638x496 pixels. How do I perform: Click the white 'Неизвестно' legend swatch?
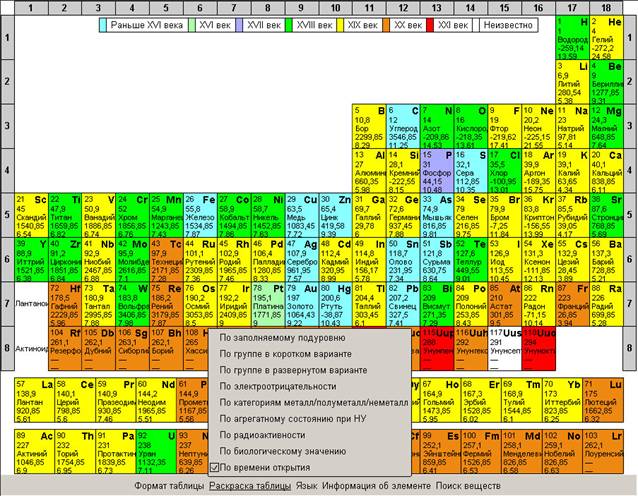(x=476, y=25)
